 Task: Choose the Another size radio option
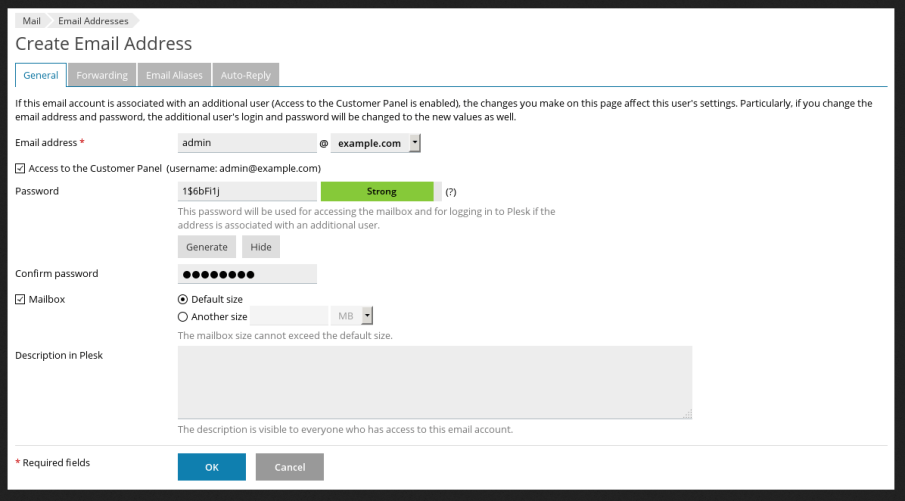pos(183,317)
